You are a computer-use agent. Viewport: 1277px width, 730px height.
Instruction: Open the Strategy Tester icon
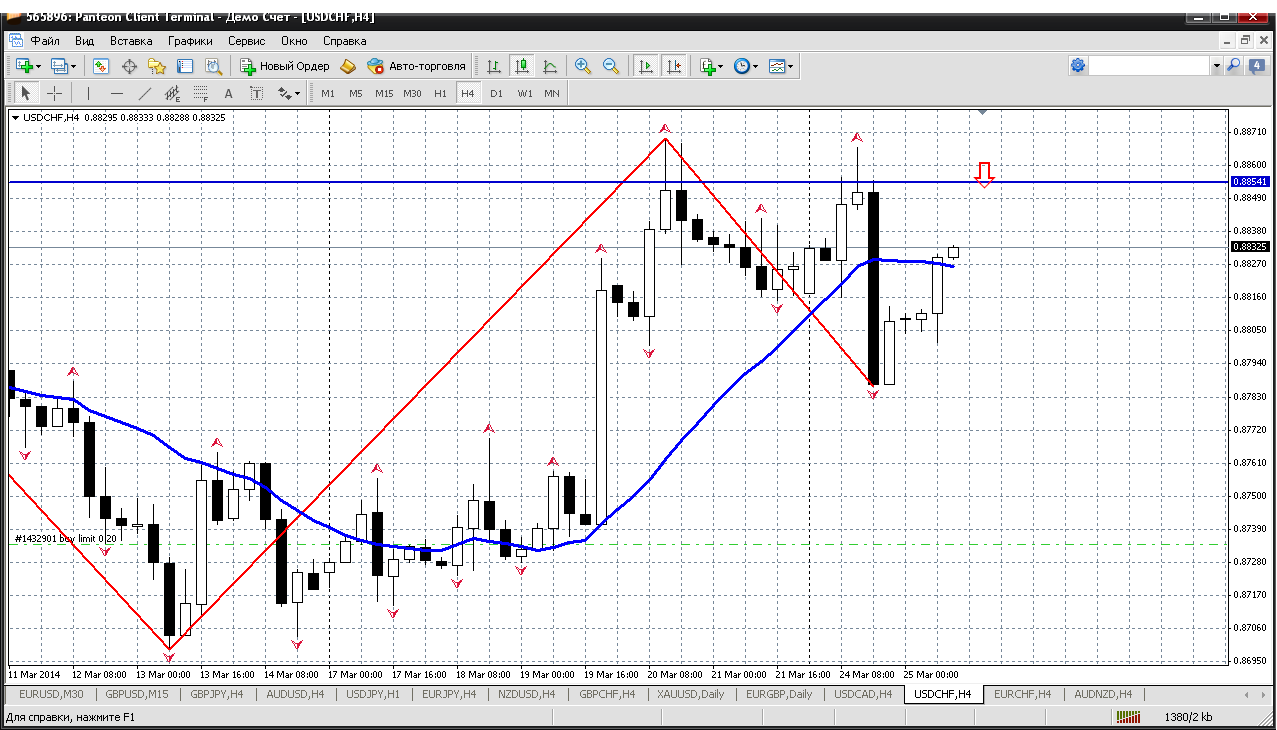coord(213,66)
